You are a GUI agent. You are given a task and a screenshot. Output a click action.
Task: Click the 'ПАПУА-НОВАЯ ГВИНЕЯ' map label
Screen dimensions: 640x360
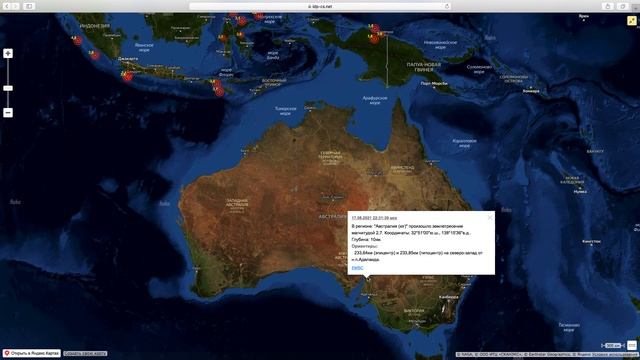pos(424,67)
